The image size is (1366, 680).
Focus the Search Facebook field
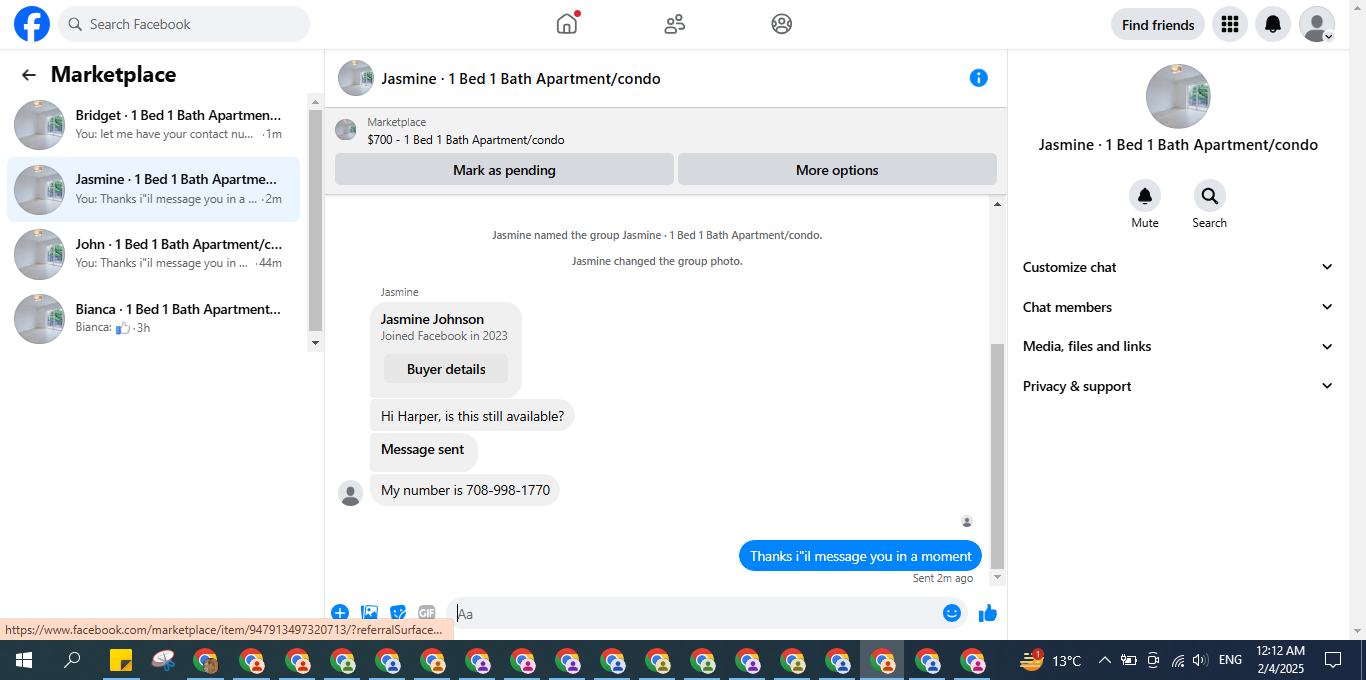pyautogui.click(x=184, y=24)
